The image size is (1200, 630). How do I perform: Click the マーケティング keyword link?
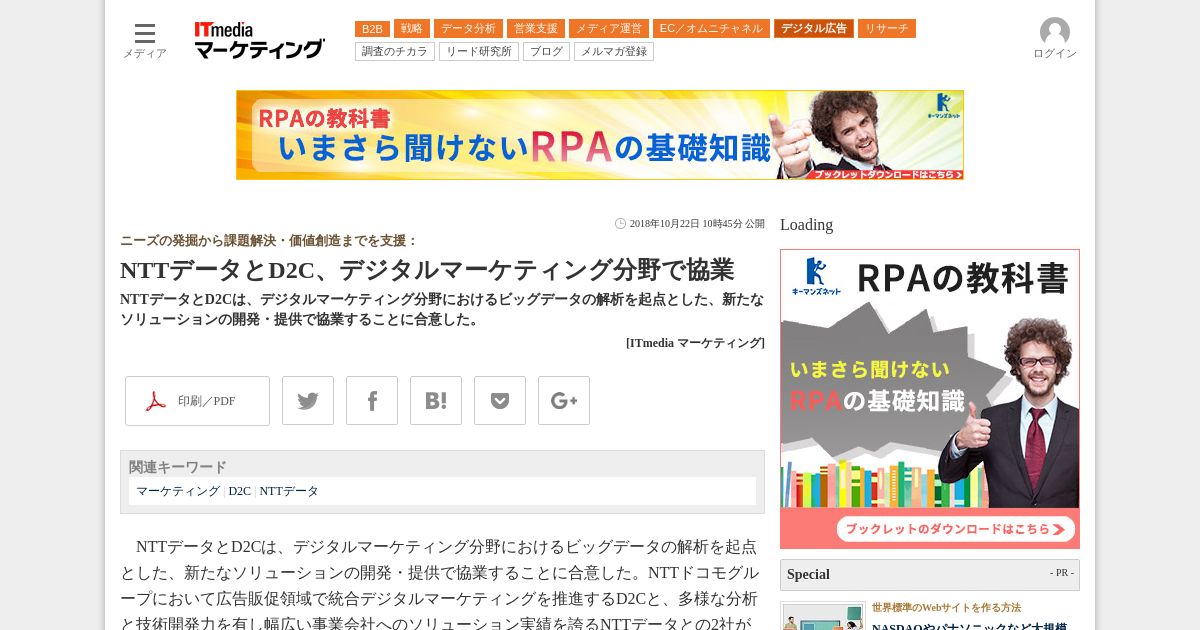coord(178,491)
